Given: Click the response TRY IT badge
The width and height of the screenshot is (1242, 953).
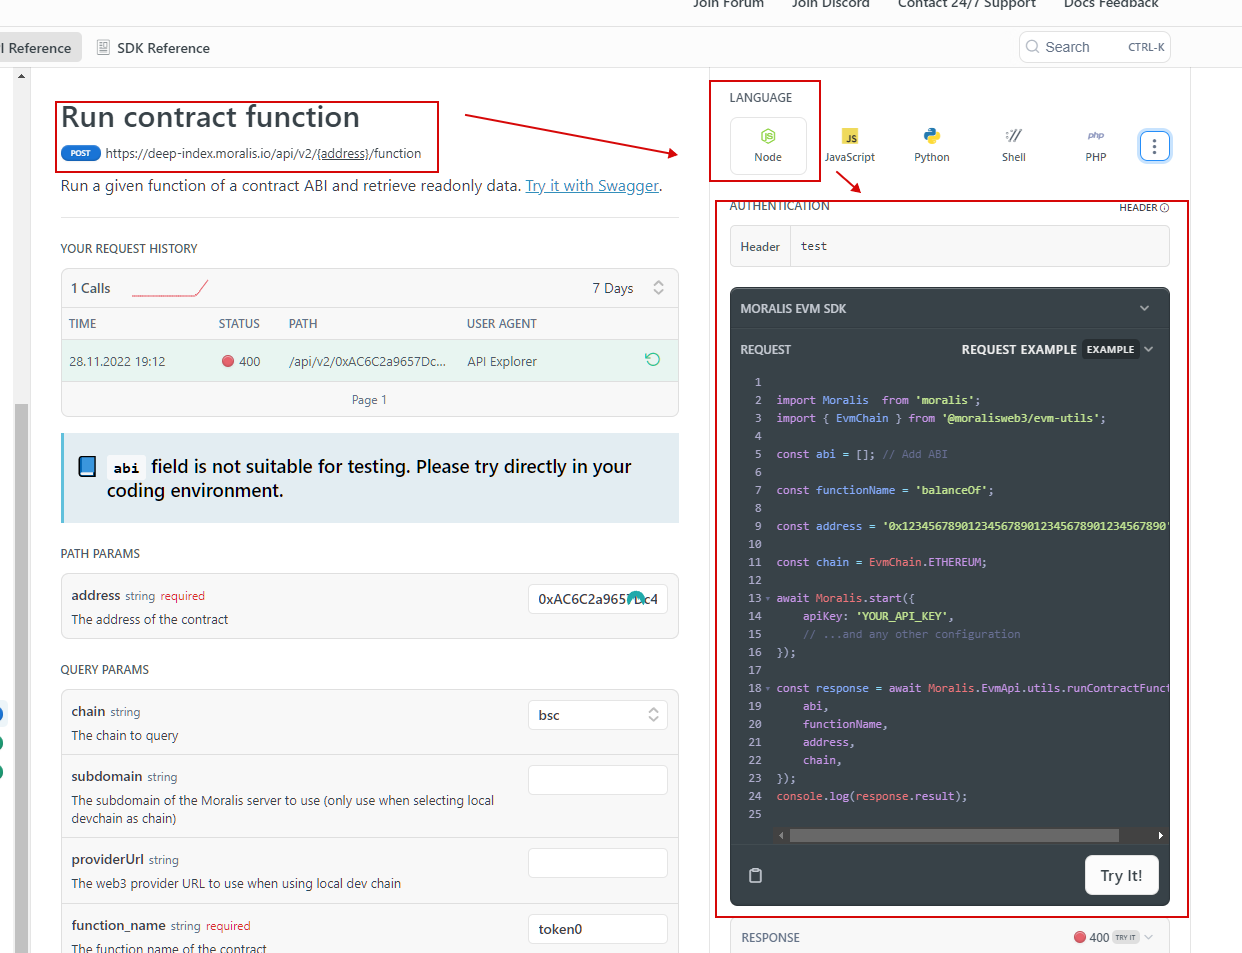Looking at the screenshot, I should click(x=1125, y=937).
